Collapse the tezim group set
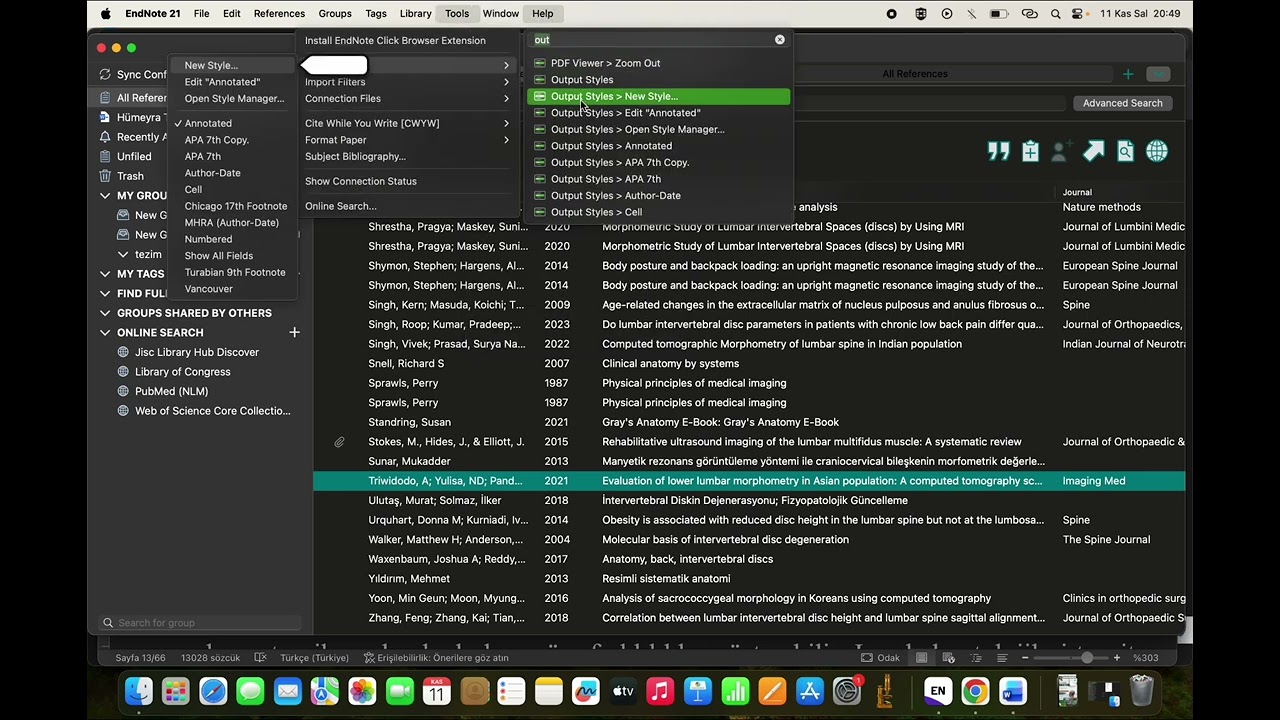 [123, 254]
